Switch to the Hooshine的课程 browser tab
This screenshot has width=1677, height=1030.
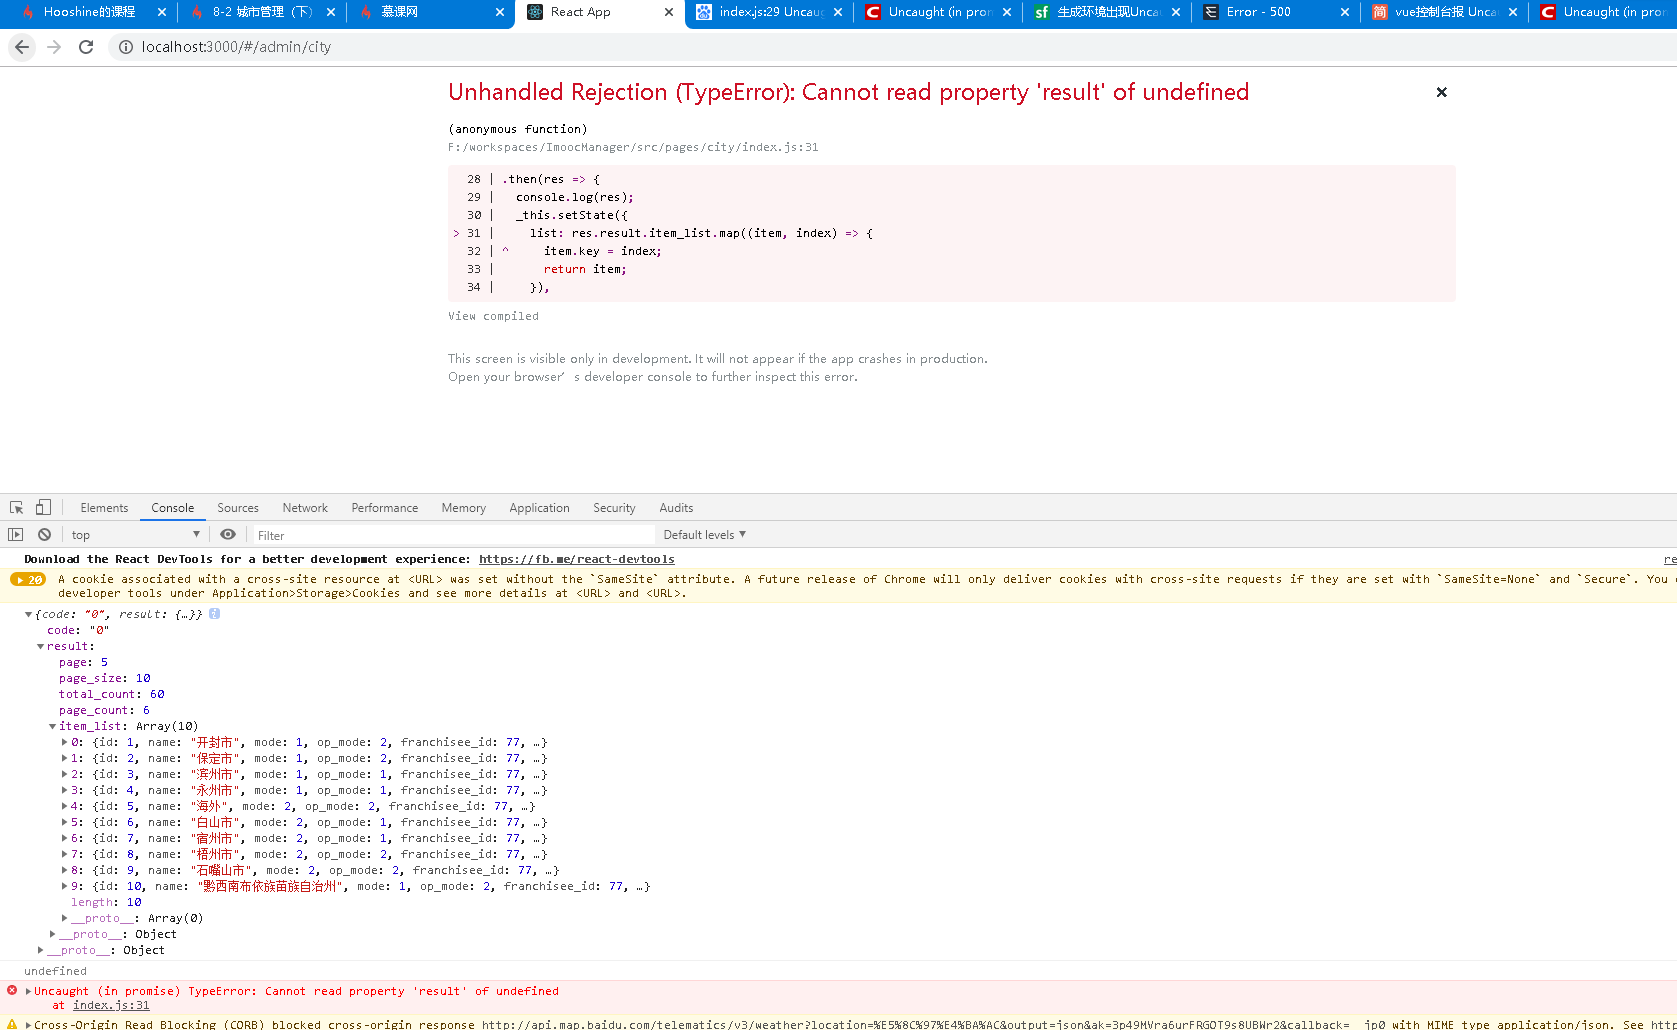point(89,12)
